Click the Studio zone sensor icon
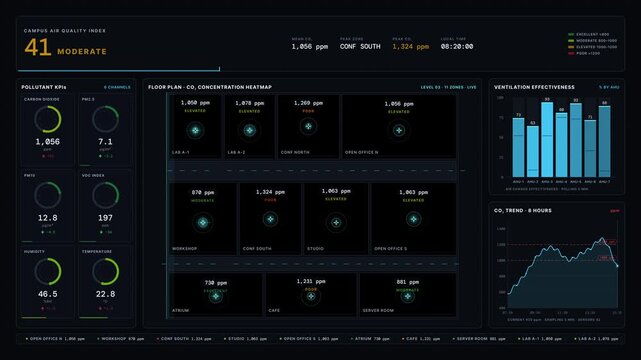The height and width of the screenshot is (360, 641). (x=336, y=222)
